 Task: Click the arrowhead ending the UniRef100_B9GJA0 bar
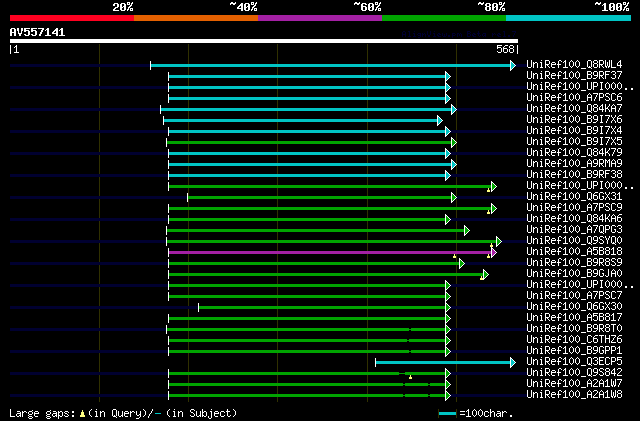pos(486,274)
